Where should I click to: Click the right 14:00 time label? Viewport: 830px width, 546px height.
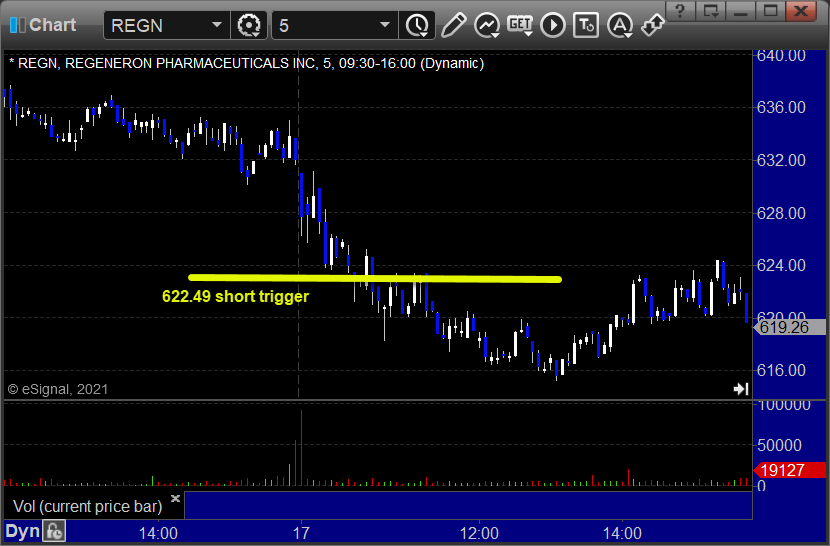click(622, 533)
